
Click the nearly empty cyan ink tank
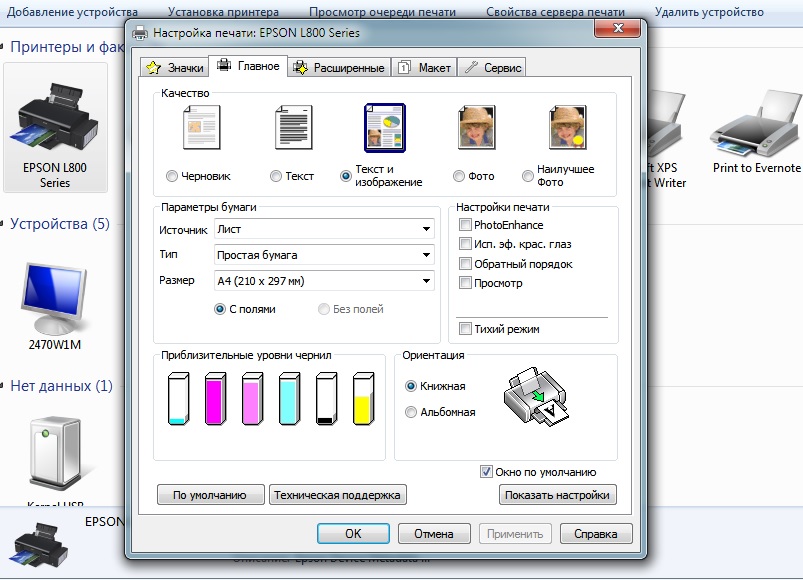point(178,399)
